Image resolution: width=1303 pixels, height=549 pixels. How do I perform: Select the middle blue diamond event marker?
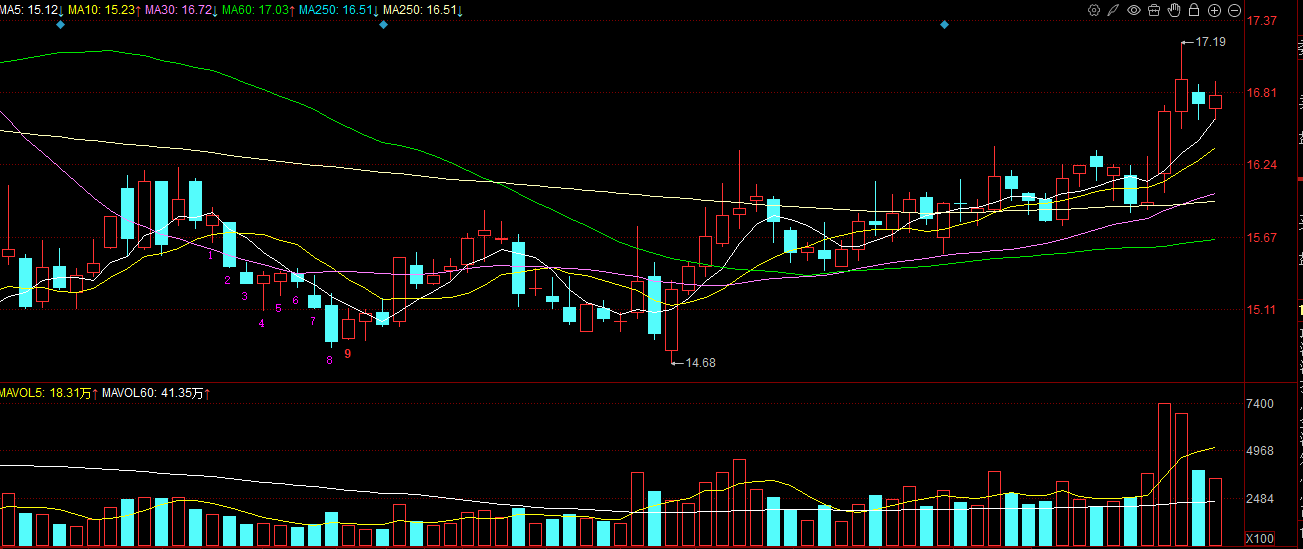click(x=383, y=25)
